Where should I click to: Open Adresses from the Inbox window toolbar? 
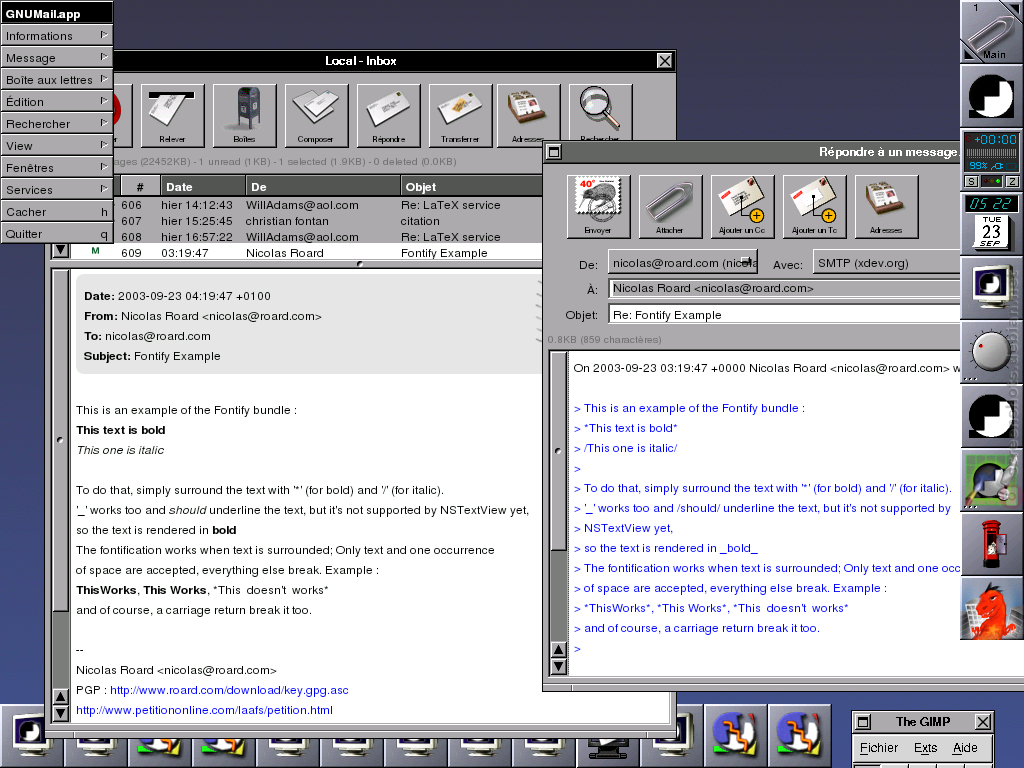[x=528, y=114]
